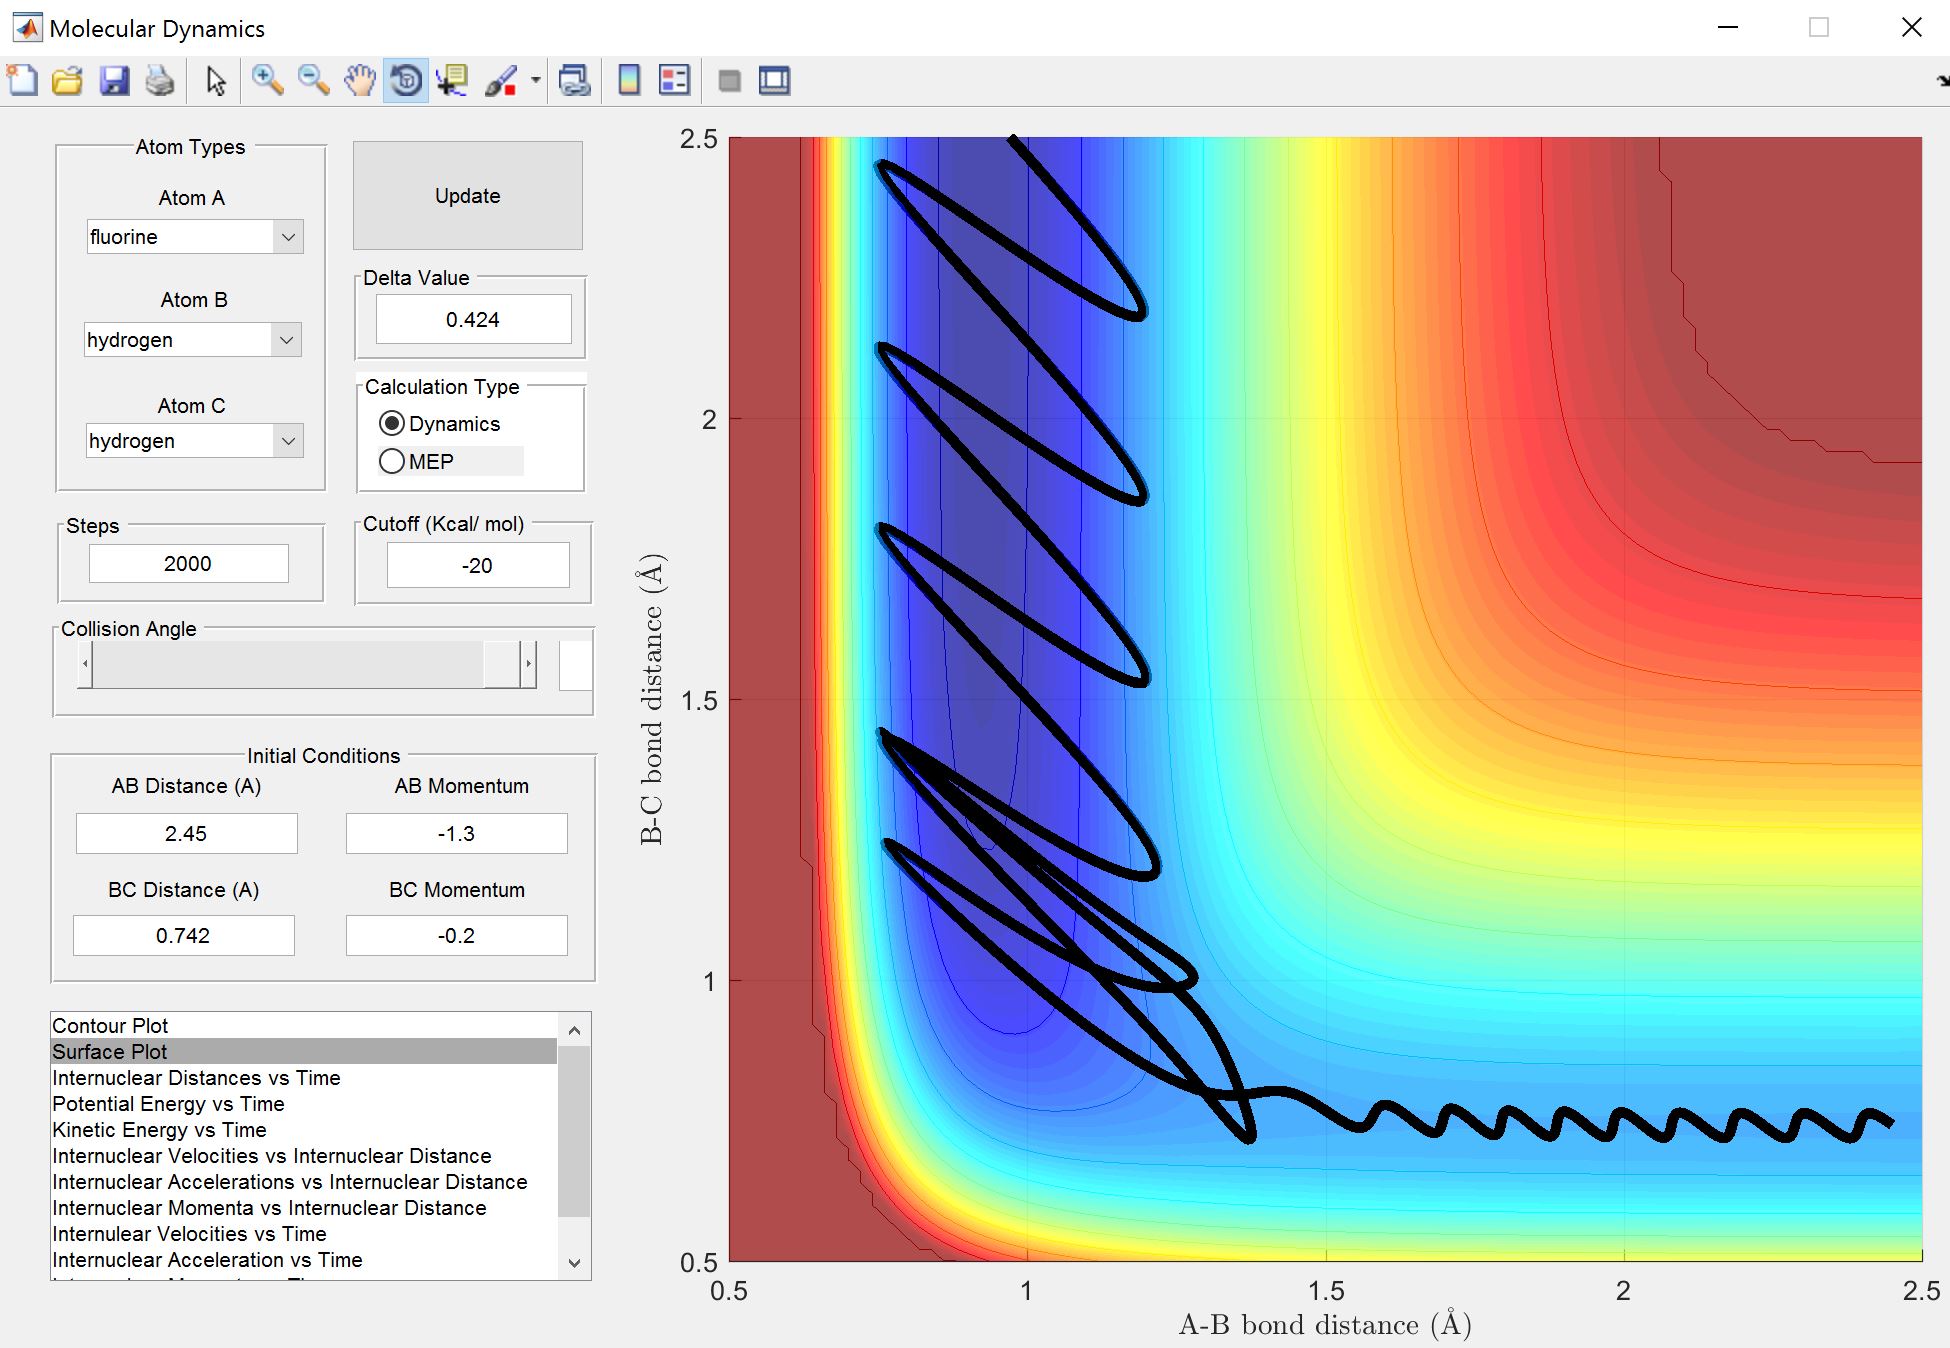Select the Data Cursor tool
The image size is (1950, 1348).
(x=452, y=81)
